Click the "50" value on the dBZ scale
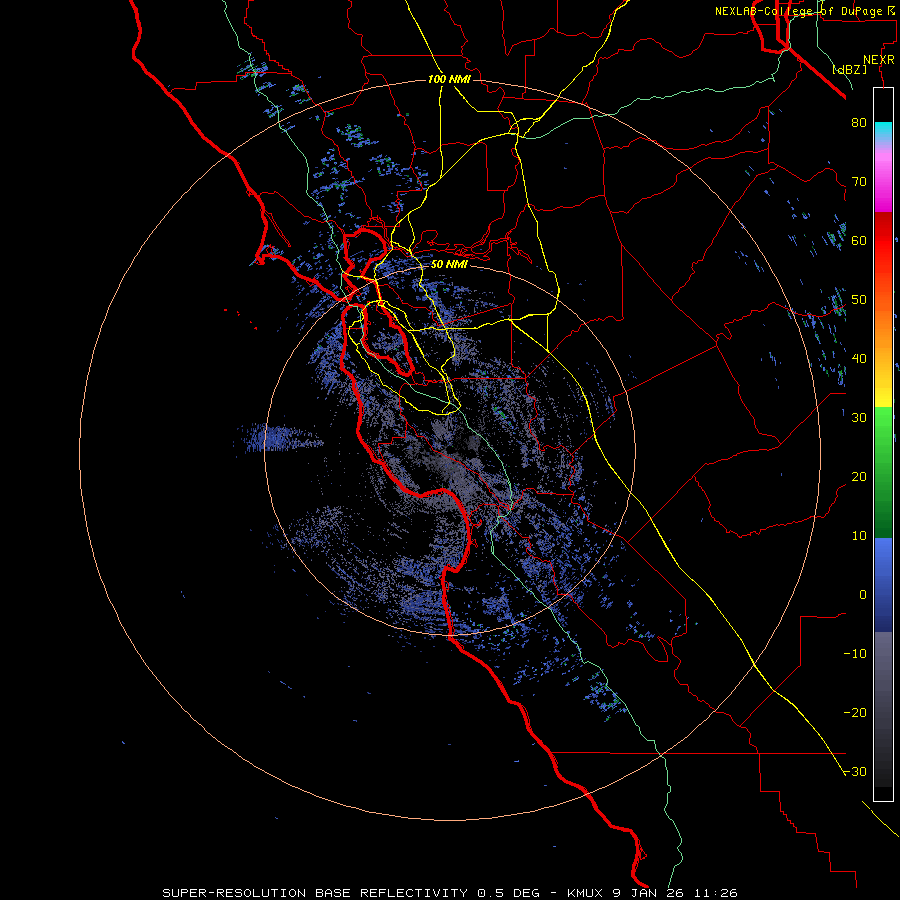900x900 pixels. point(859,300)
